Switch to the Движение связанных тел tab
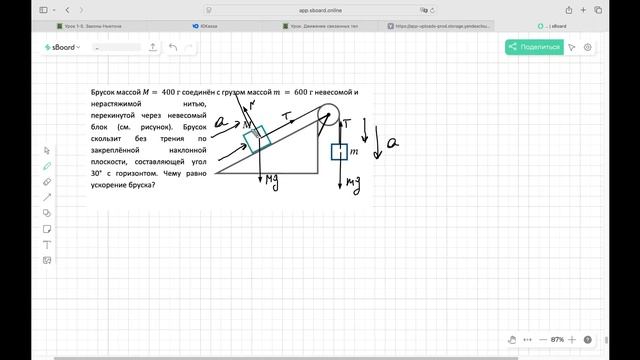Image resolution: width=640 pixels, height=360 pixels. [x=320, y=26]
